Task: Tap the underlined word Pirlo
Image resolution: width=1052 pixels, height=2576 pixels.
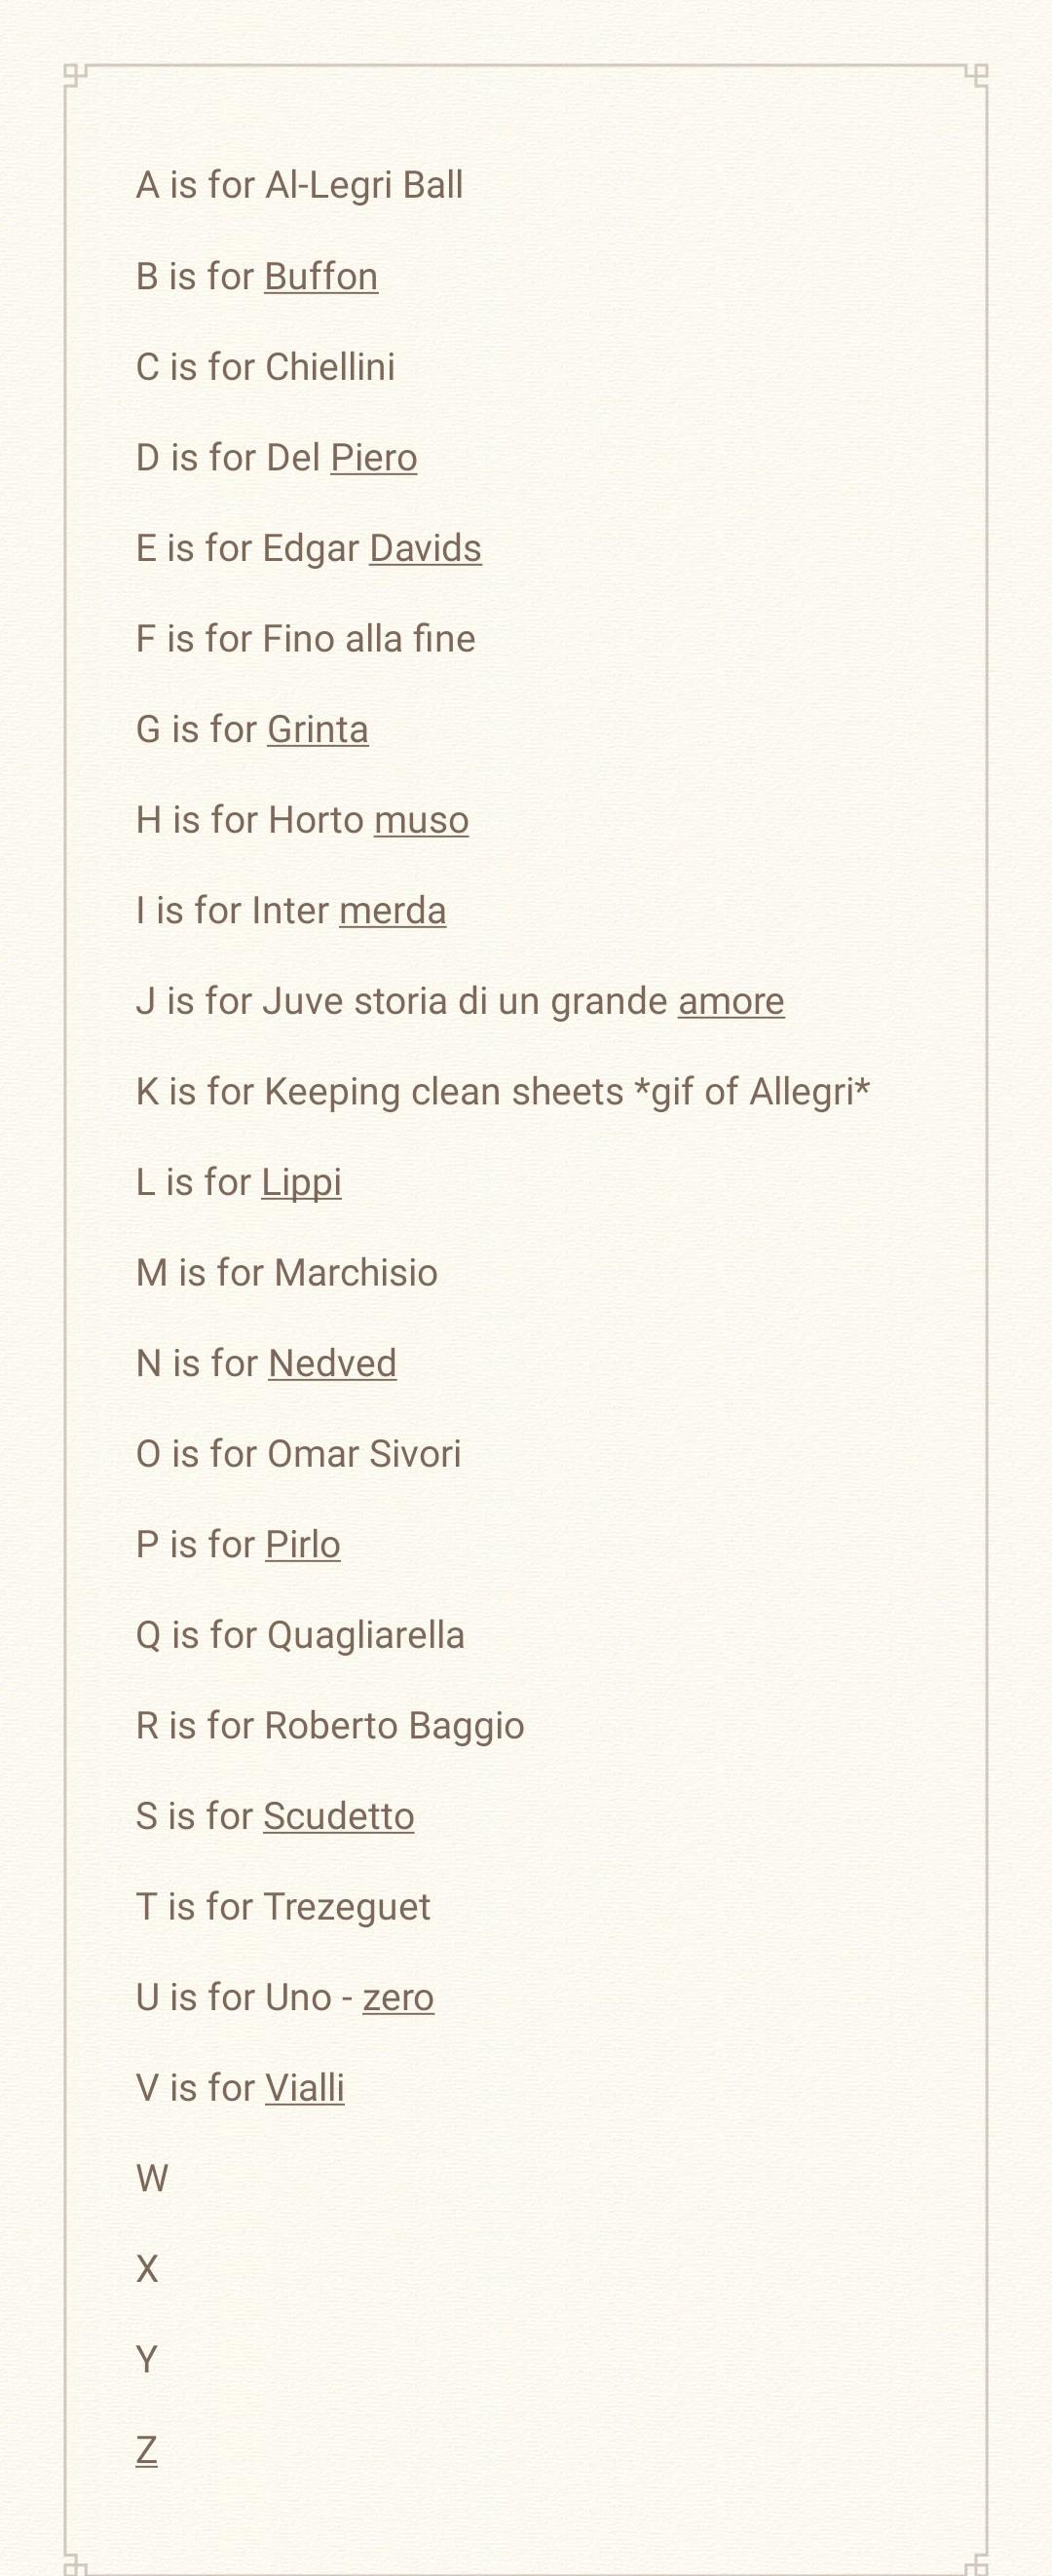Action: click(x=303, y=1545)
